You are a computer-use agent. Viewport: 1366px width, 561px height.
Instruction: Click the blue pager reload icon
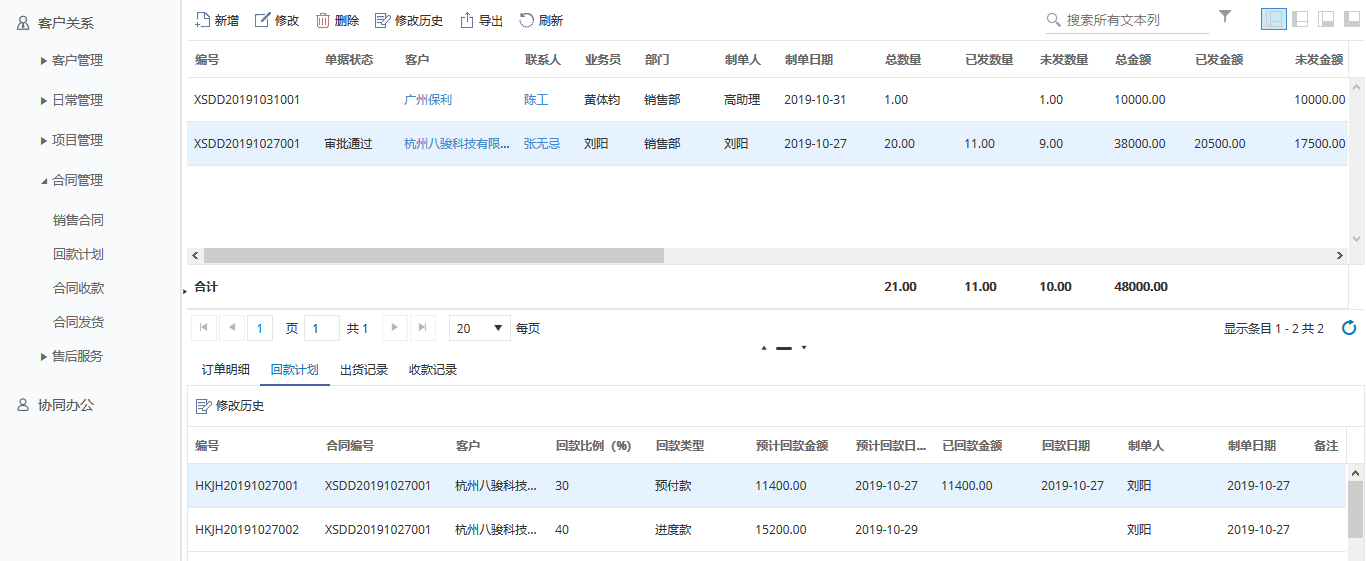click(1349, 328)
